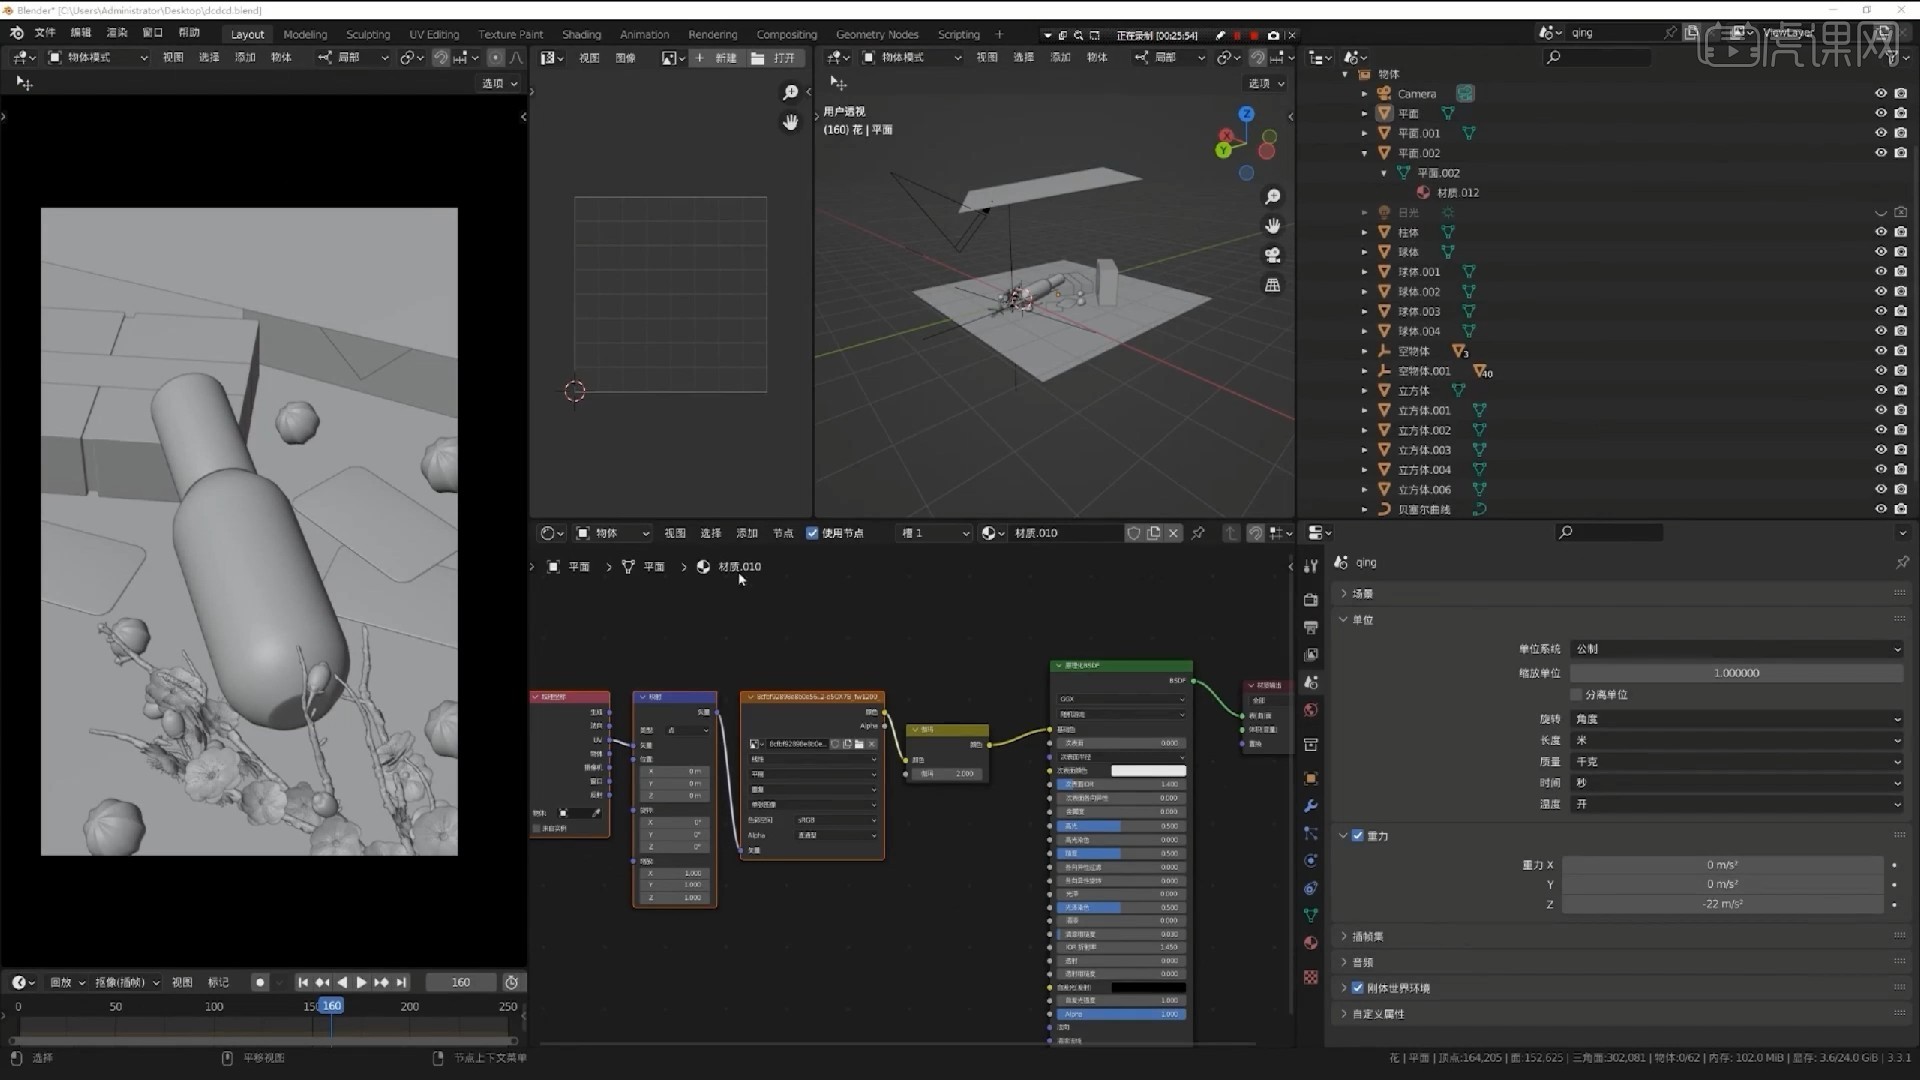Switch perspective/orthographic grid icon in viewport
The height and width of the screenshot is (1080, 1920).
(x=1272, y=285)
